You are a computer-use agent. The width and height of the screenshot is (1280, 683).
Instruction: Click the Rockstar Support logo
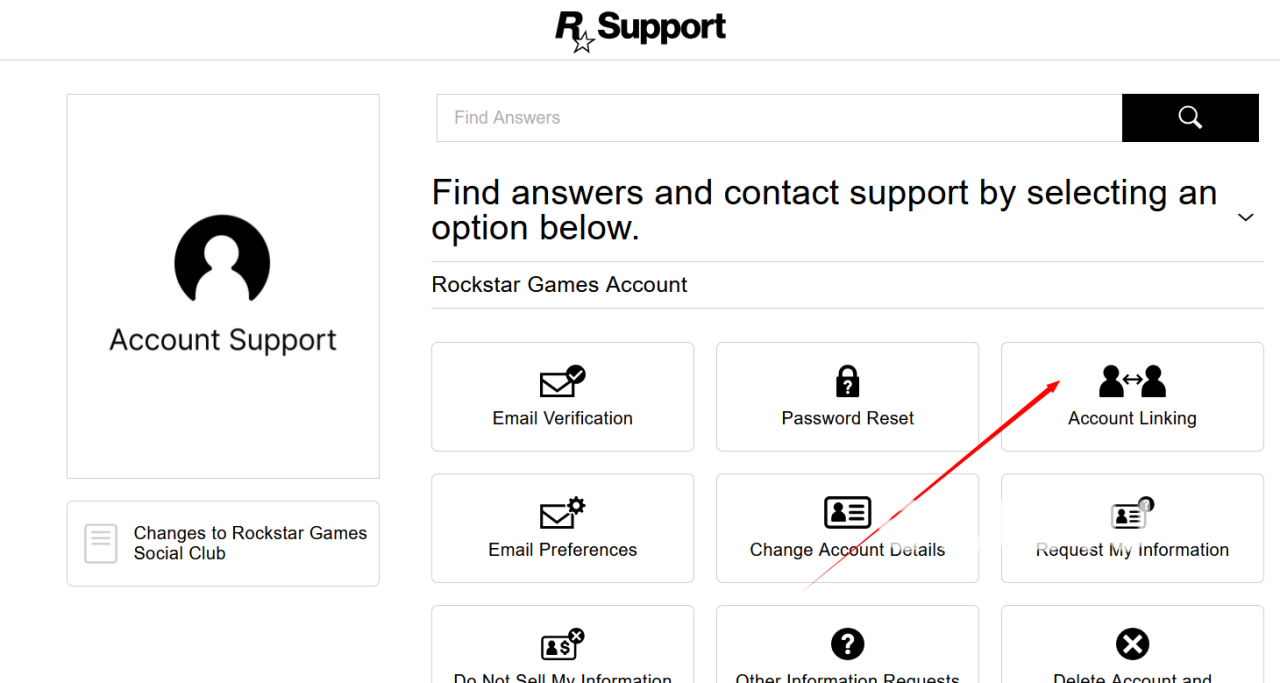[x=640, y=30]
